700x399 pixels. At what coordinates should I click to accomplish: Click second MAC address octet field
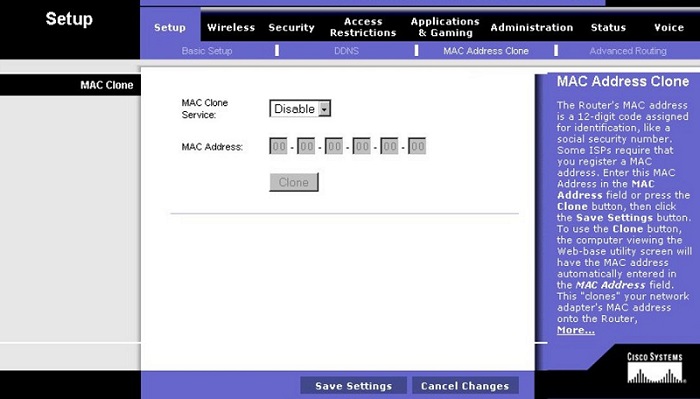pyautogui.click(x=306, y=146)
